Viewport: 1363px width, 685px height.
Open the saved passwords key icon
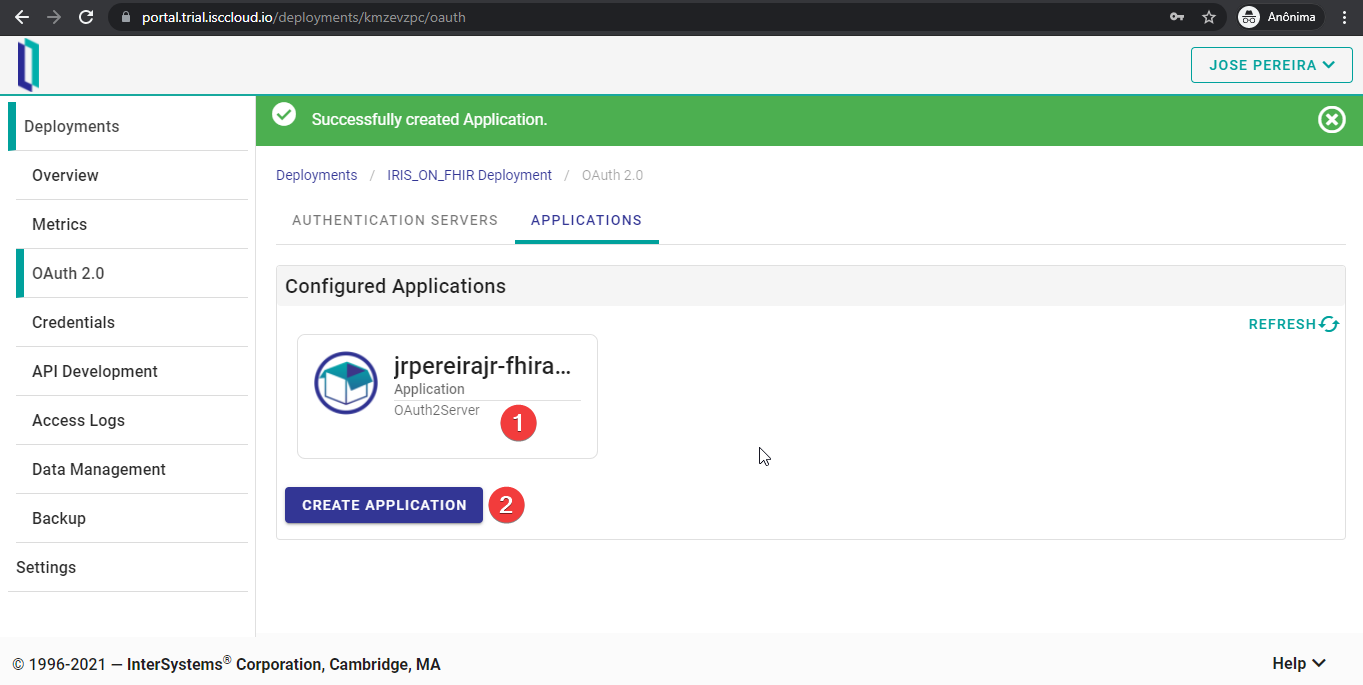pos(1177,17)
